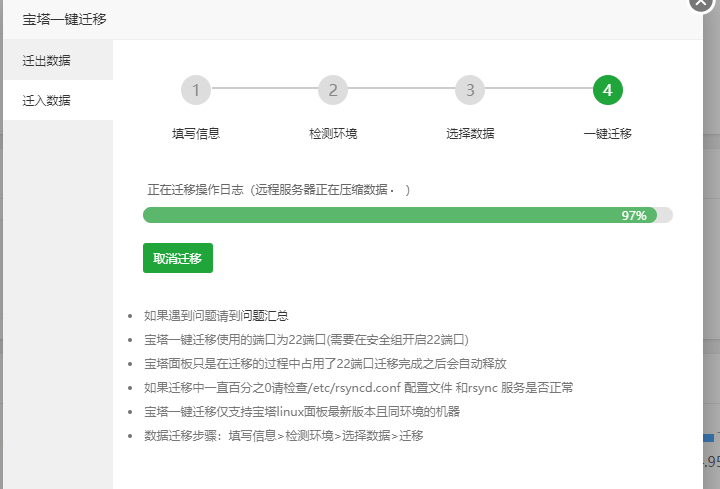This screenshot has width=720, height=489.
Task: Click the step 2 circle for 检测环境
Action: click(x=333, y=90)
